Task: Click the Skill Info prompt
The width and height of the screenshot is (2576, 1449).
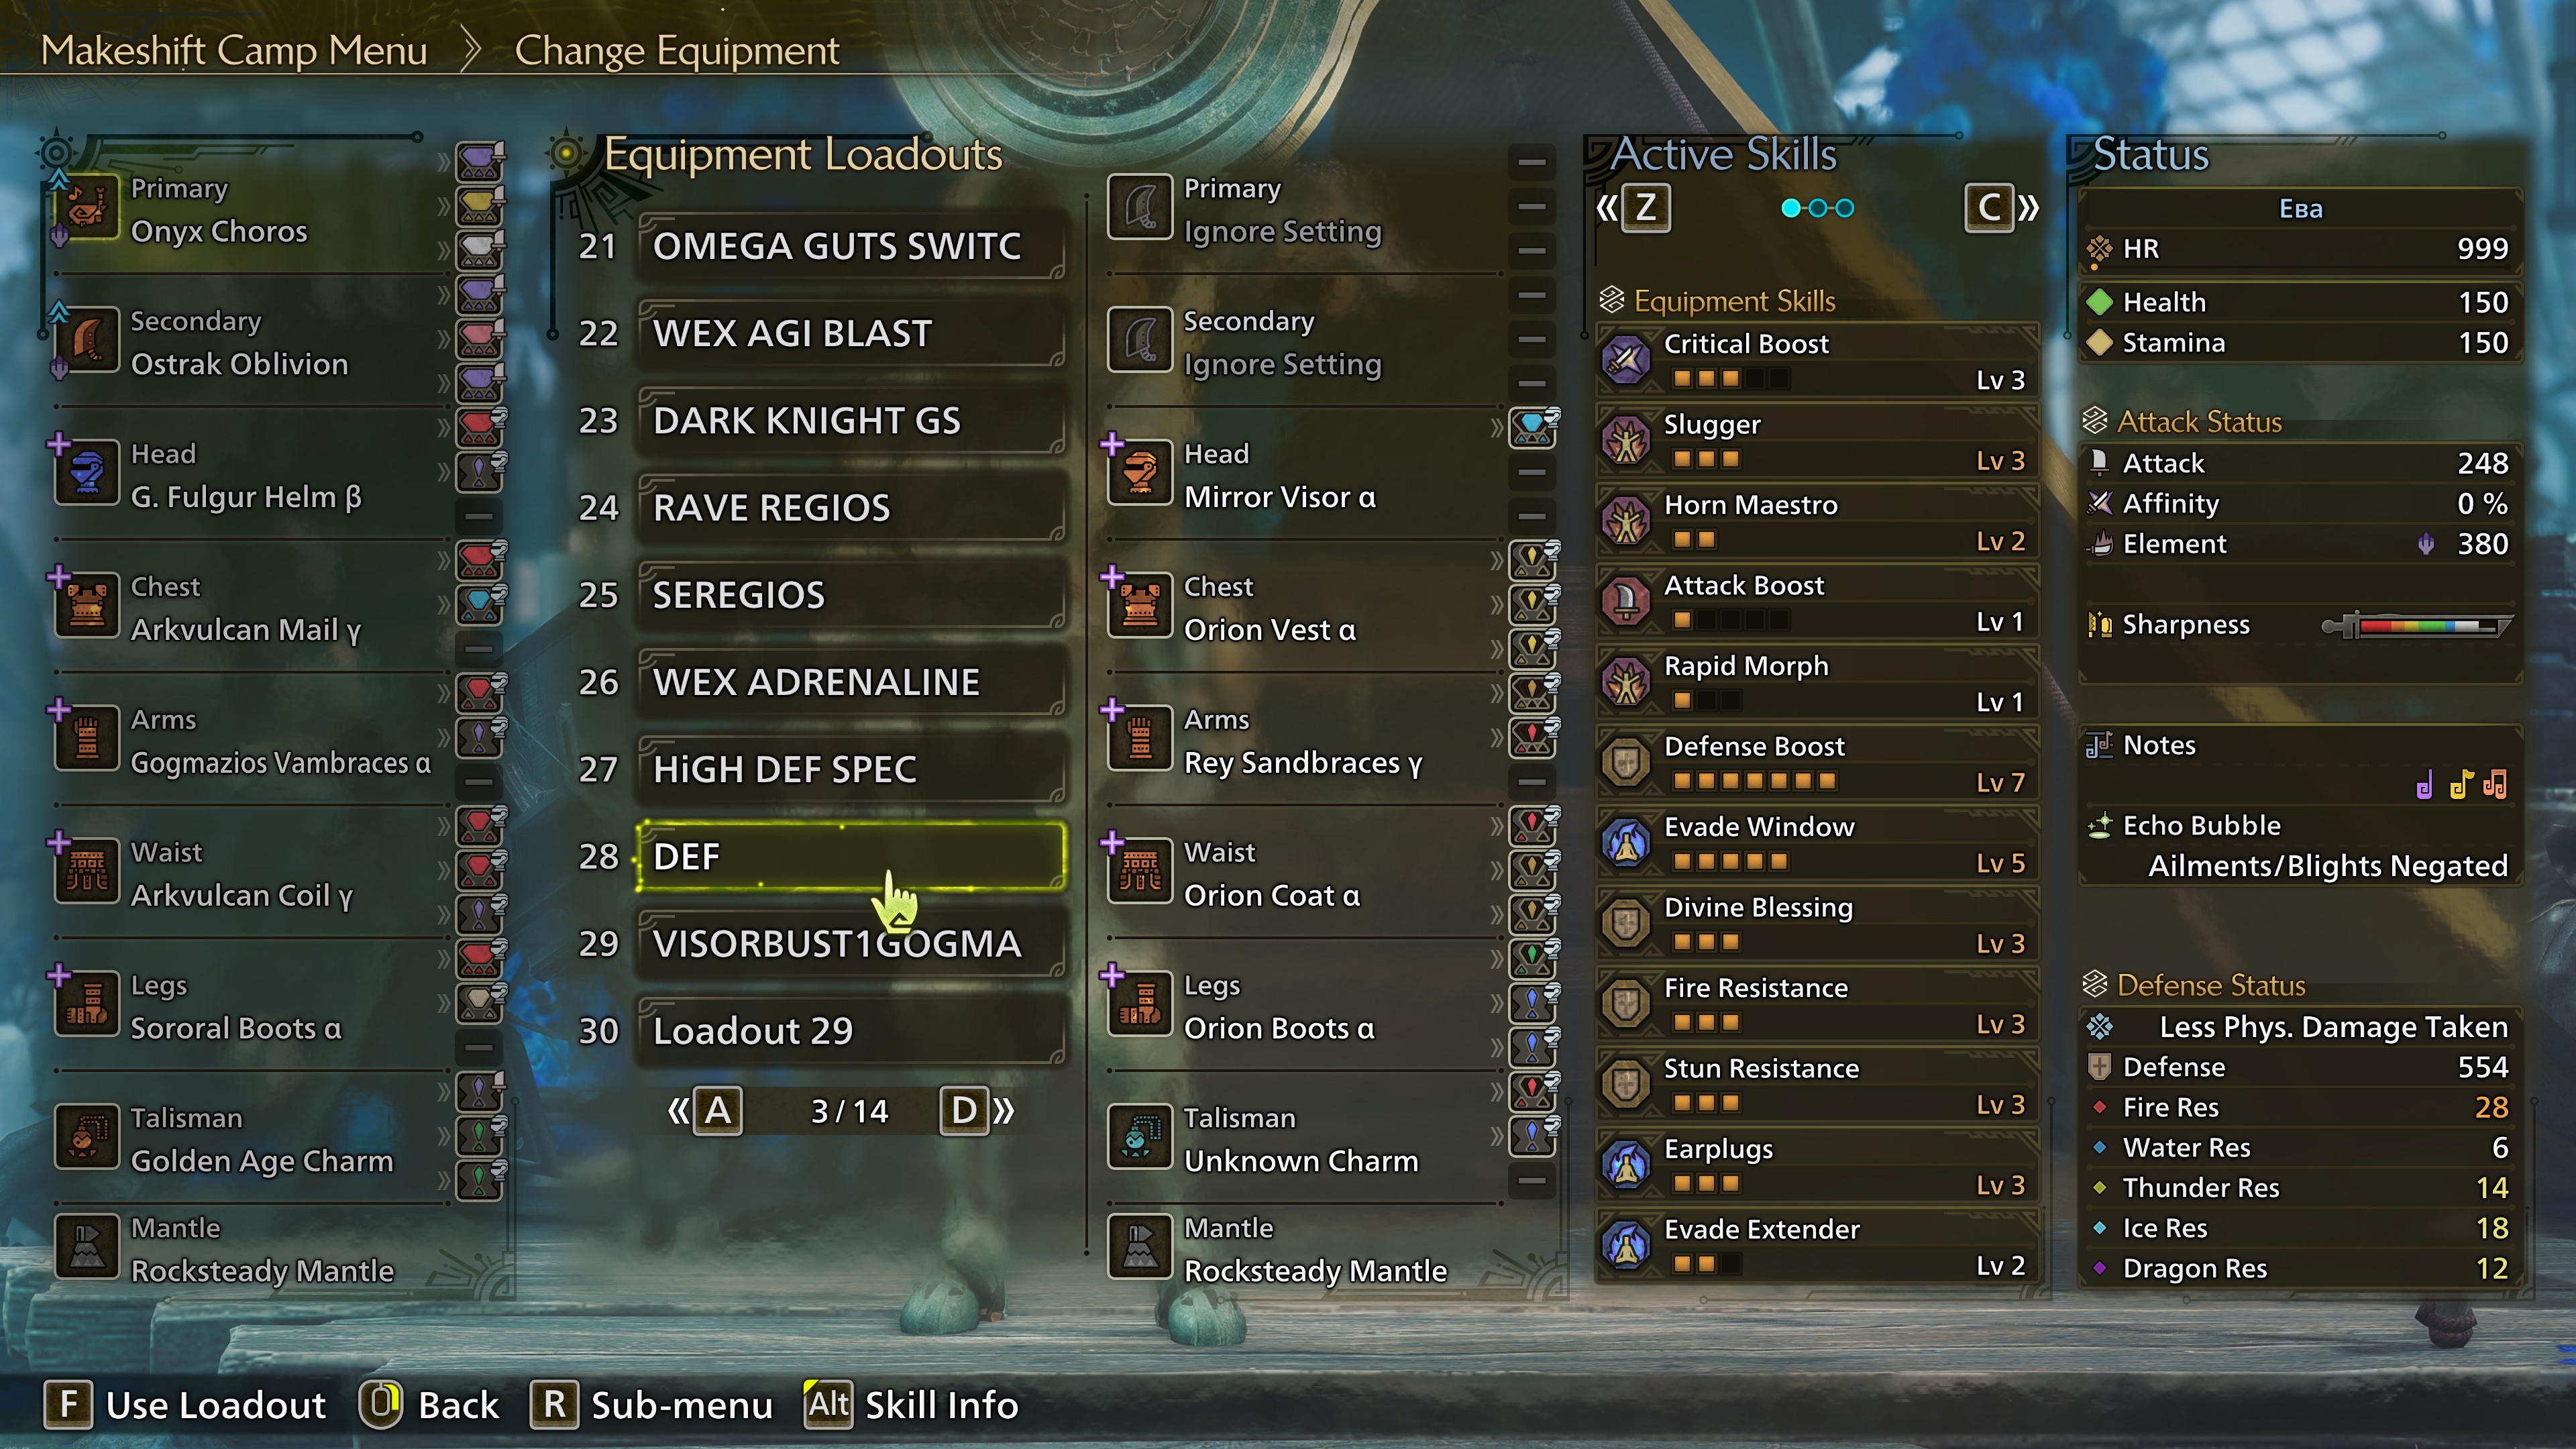Action: point(912,1405)
